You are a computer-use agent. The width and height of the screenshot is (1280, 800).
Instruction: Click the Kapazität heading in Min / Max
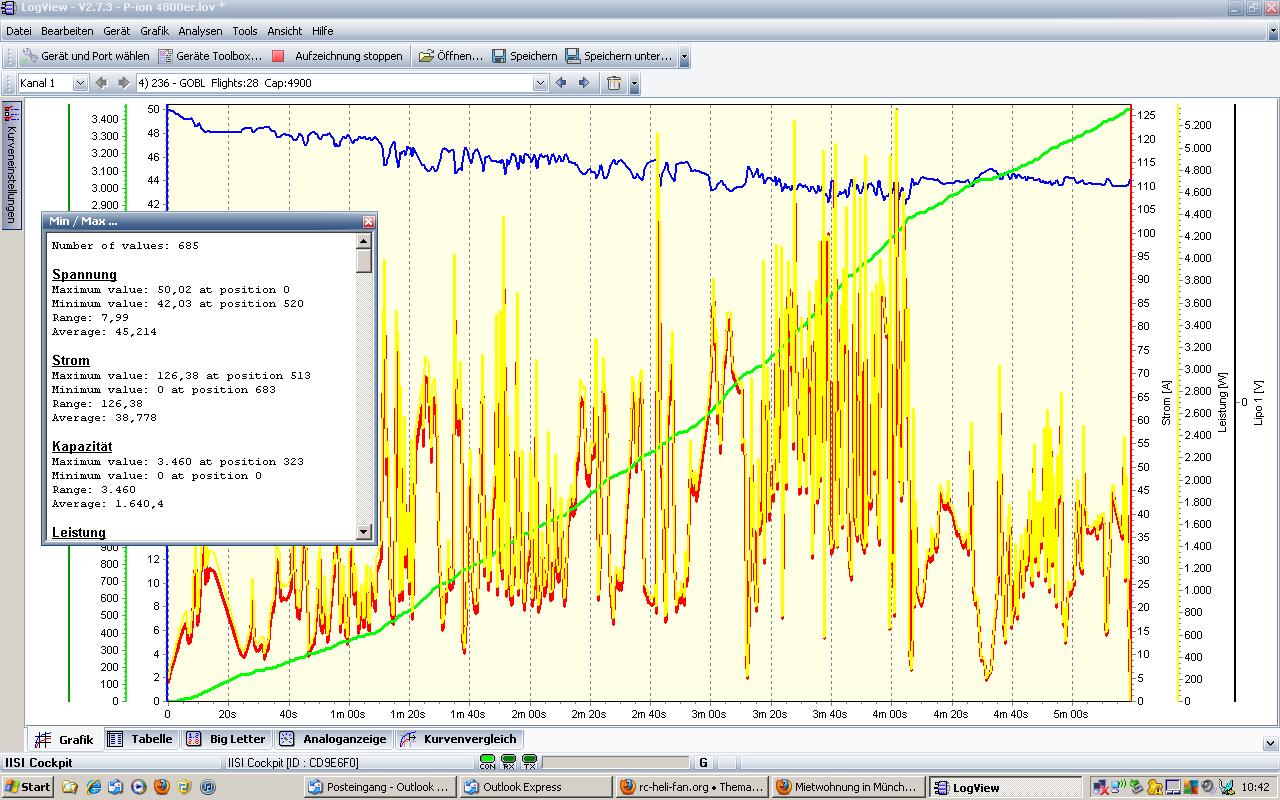pyautogui.click(x=82, y=446)
